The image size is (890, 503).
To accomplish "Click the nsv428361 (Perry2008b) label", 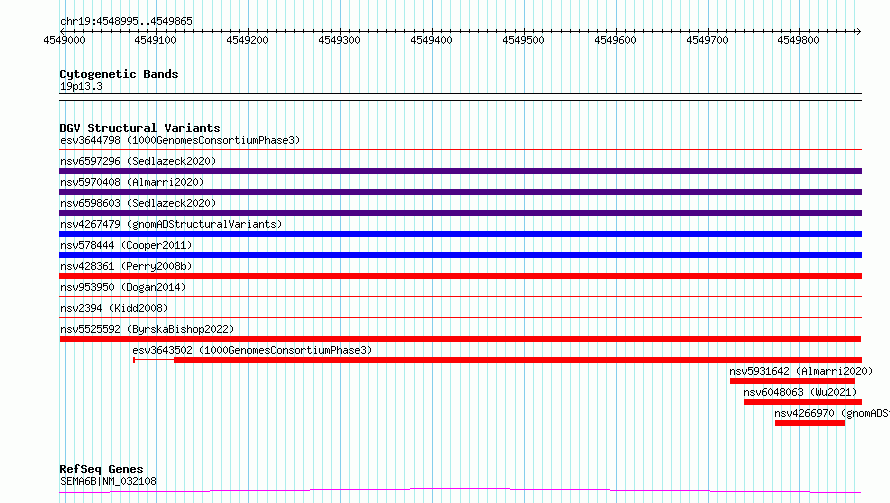I will (126, 266).
